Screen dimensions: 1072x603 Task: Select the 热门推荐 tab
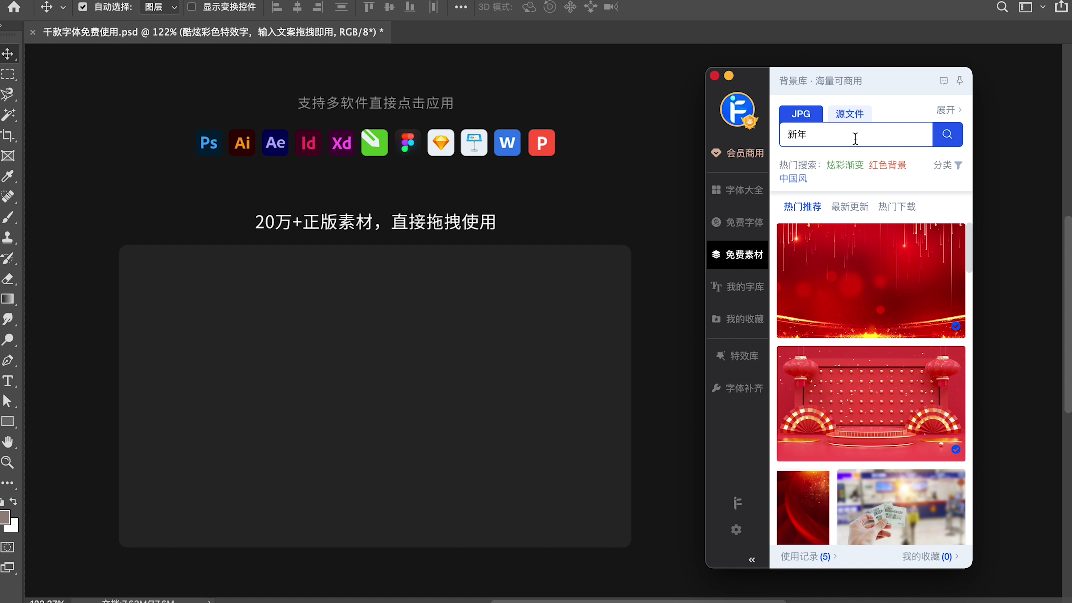[802, 206]
